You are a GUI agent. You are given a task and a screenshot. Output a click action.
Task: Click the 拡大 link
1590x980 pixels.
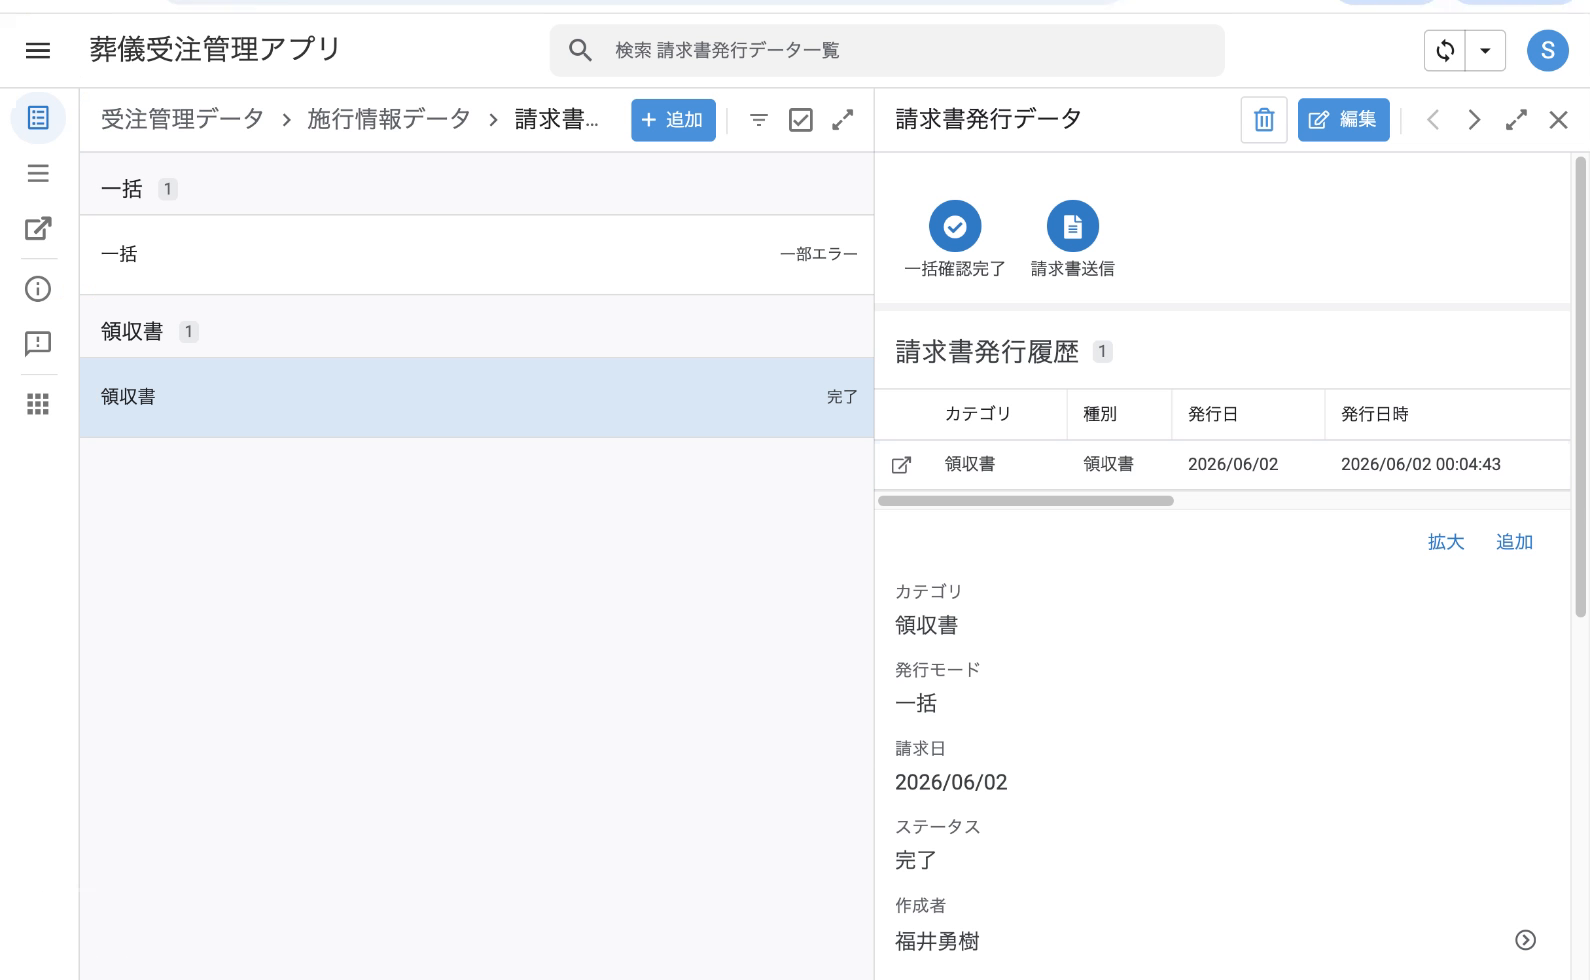(x=1446, y=542)
